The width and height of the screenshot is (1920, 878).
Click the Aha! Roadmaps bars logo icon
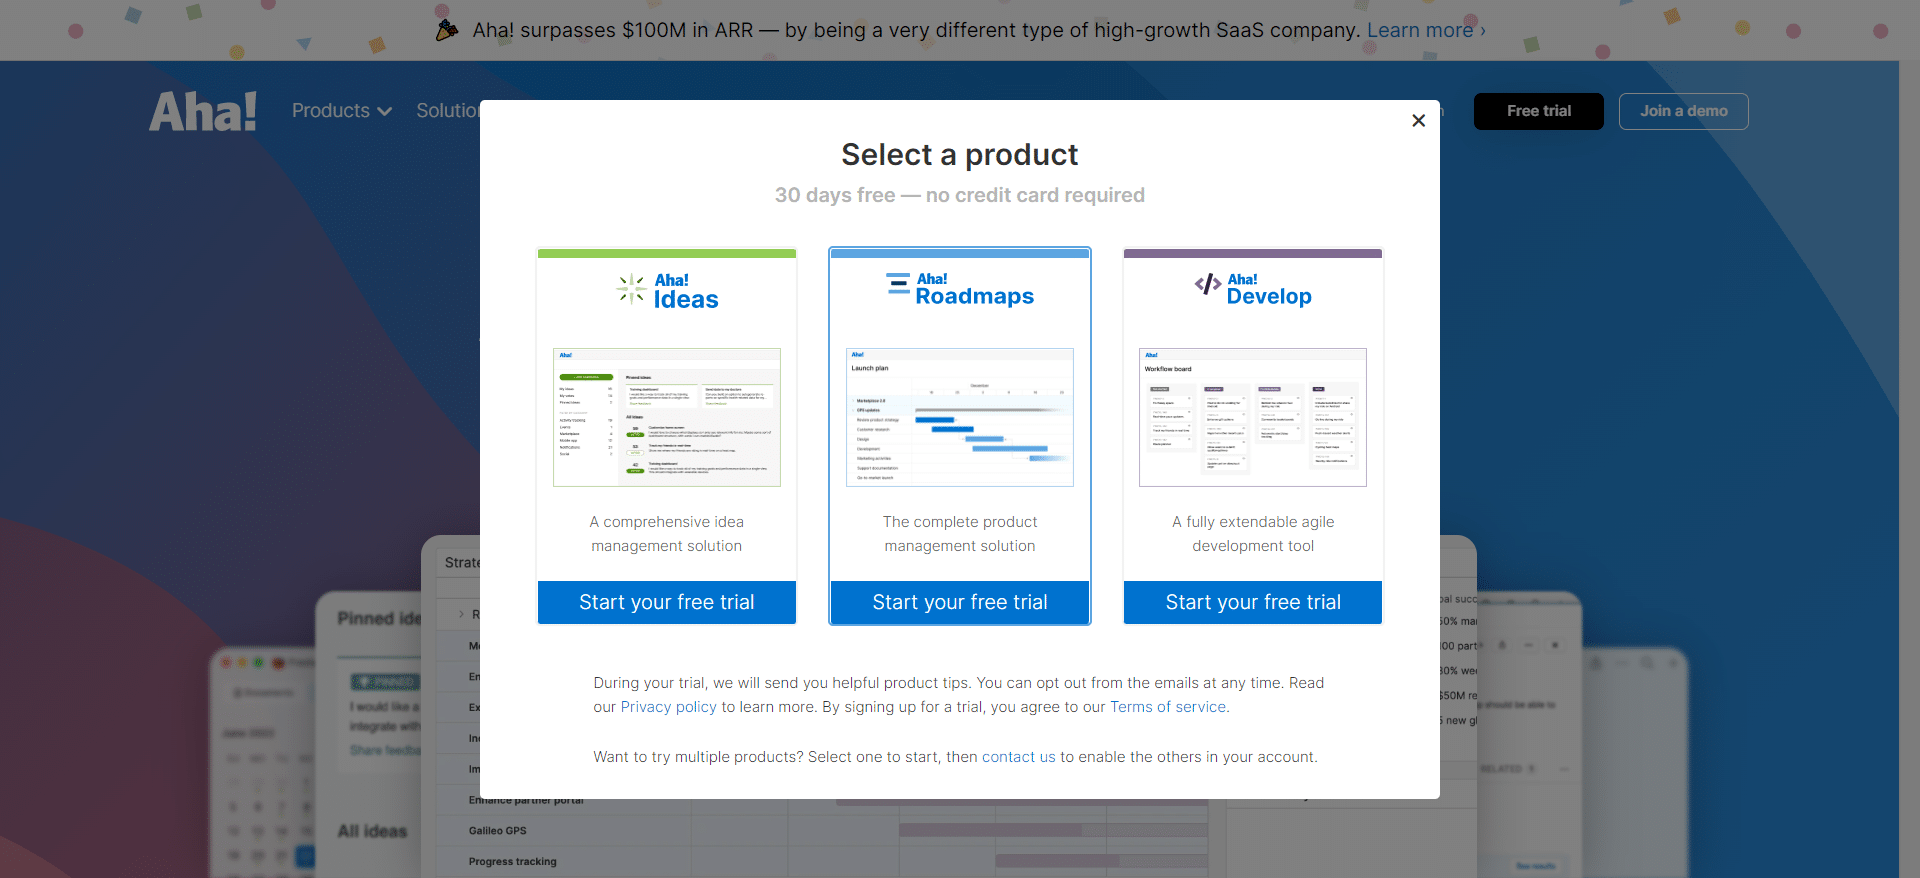pos(898,285)
